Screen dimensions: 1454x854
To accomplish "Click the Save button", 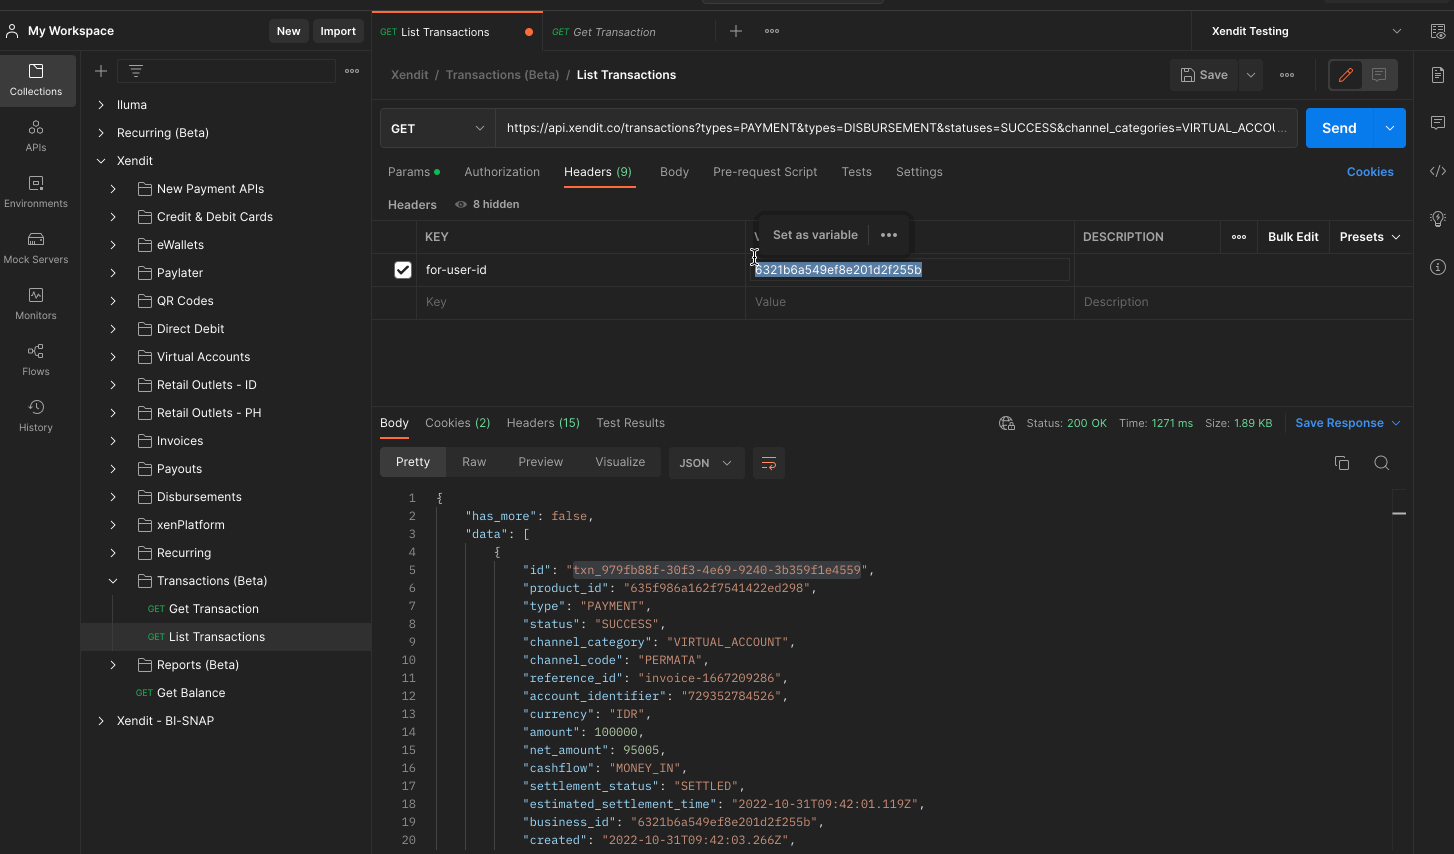I will 1204,75.
